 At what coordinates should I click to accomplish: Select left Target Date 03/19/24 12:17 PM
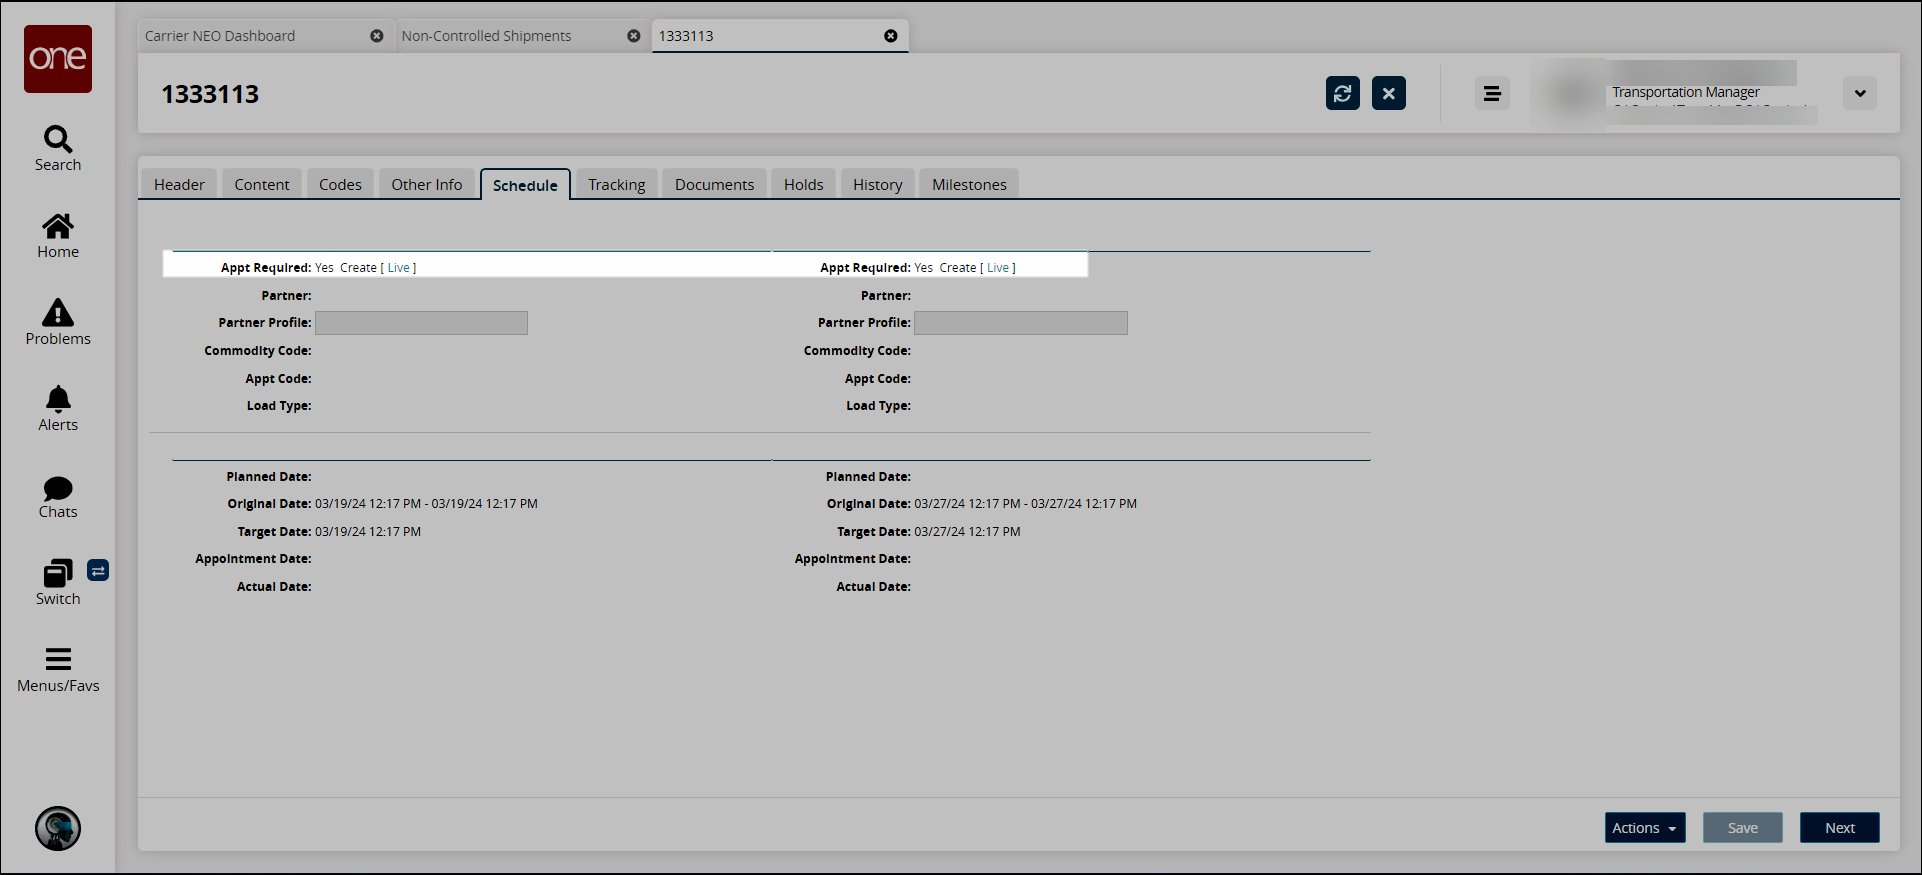click(368, 532)
